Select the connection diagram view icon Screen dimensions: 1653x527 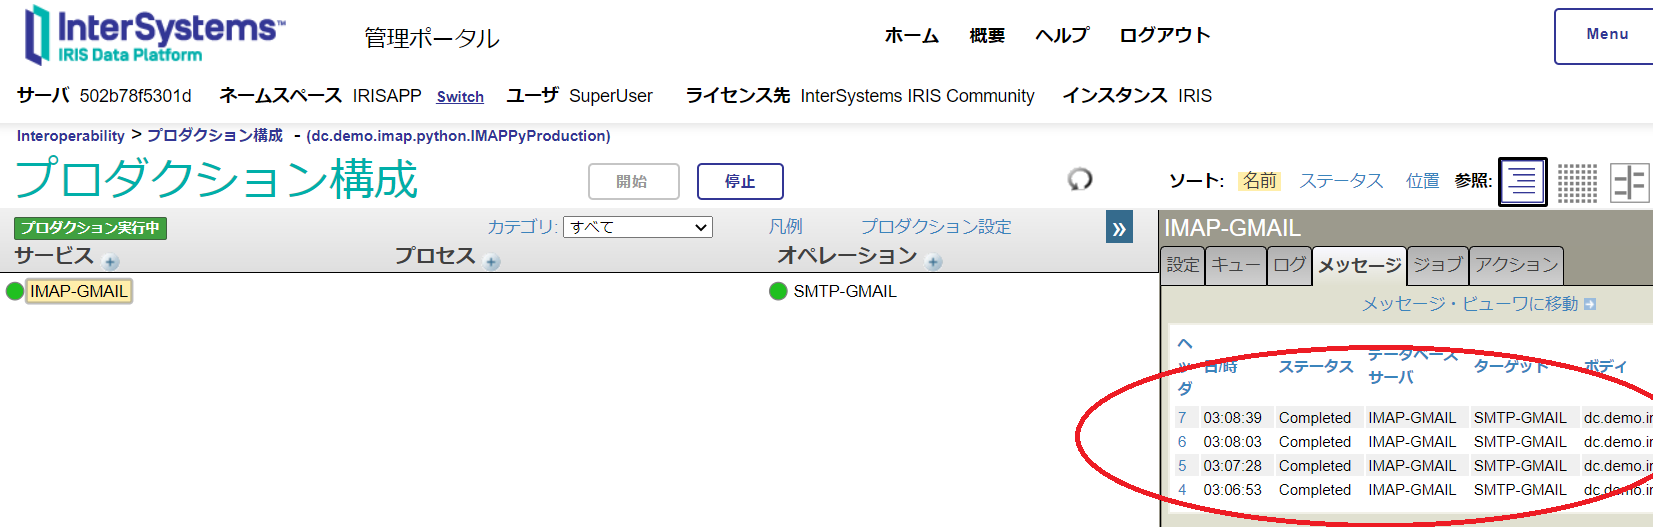click(x=1629, y=183)
